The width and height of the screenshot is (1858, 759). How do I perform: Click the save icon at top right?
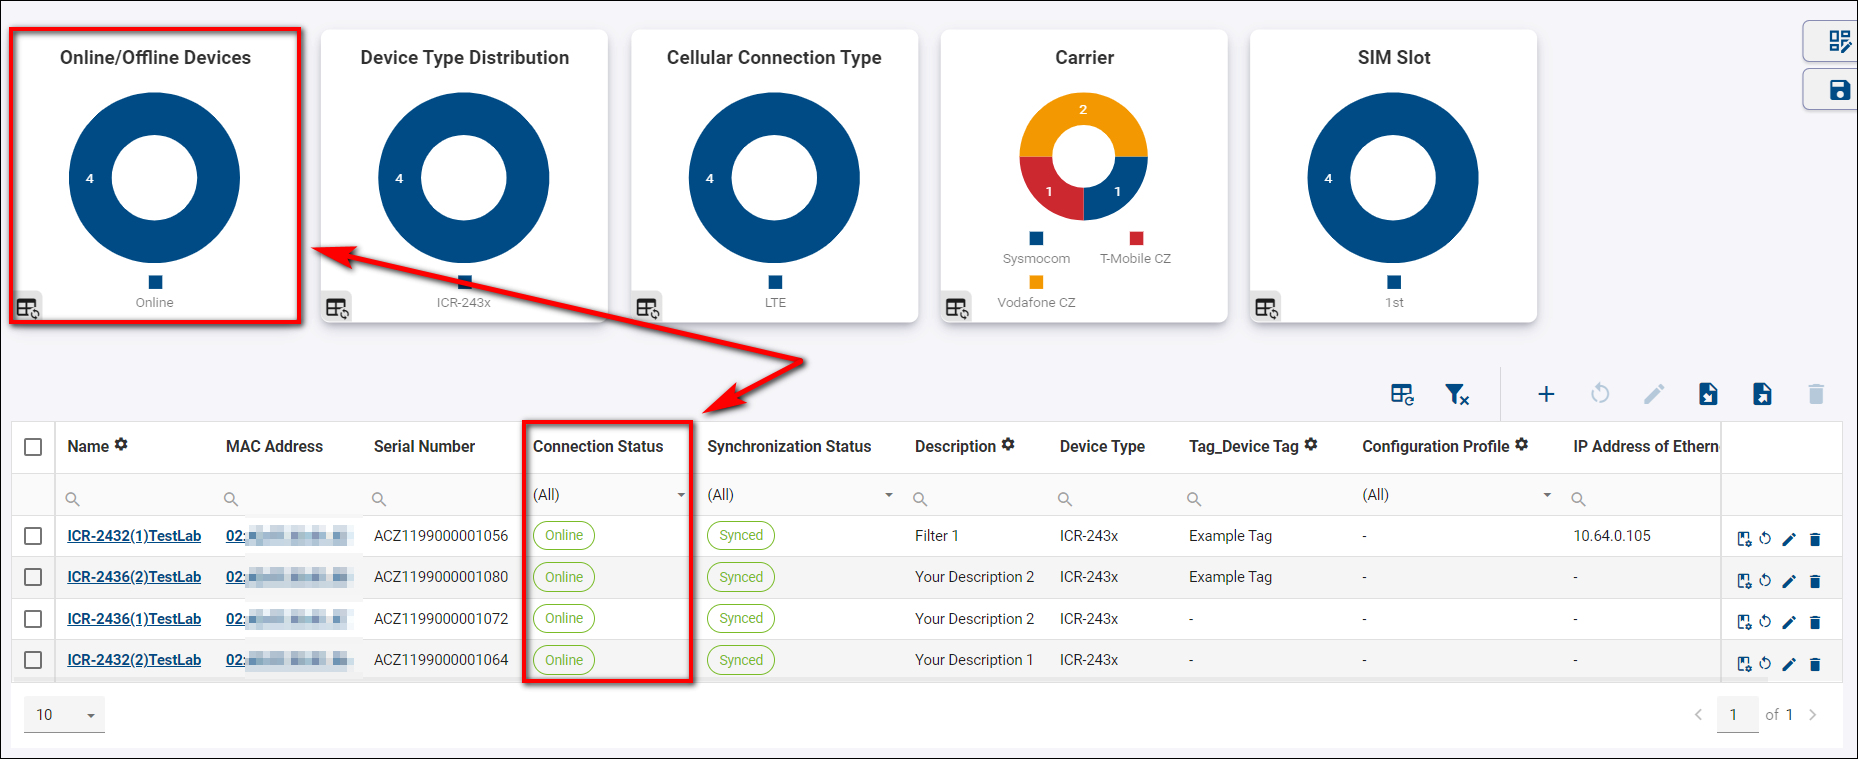pos(1838,90)
